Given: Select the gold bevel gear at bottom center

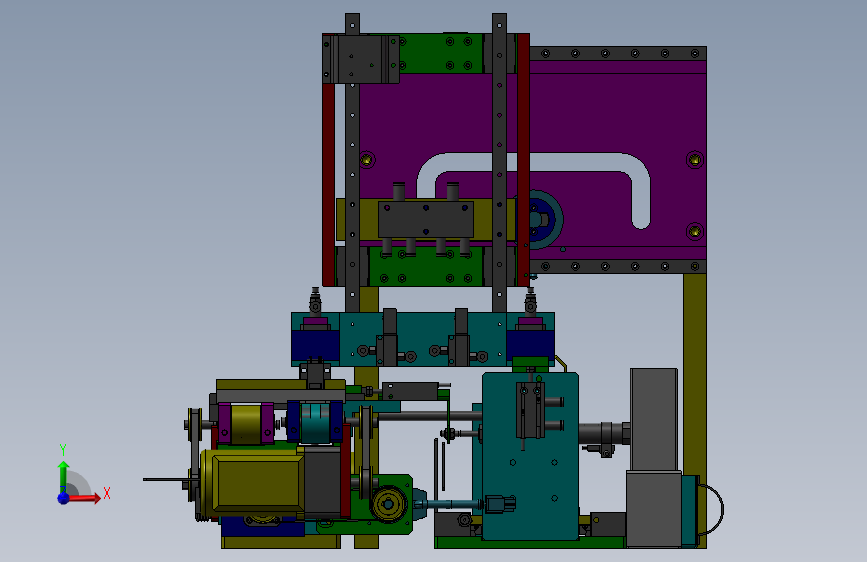Looking at the screenshot, I should click(388, 504).
